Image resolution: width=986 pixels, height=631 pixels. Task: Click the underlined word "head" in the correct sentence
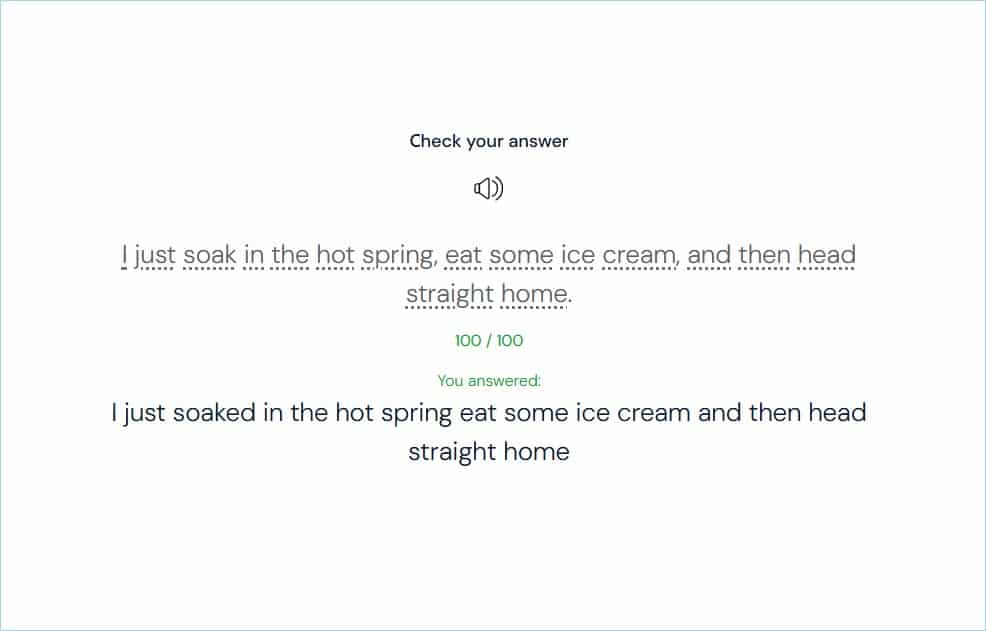coord(826,256)
